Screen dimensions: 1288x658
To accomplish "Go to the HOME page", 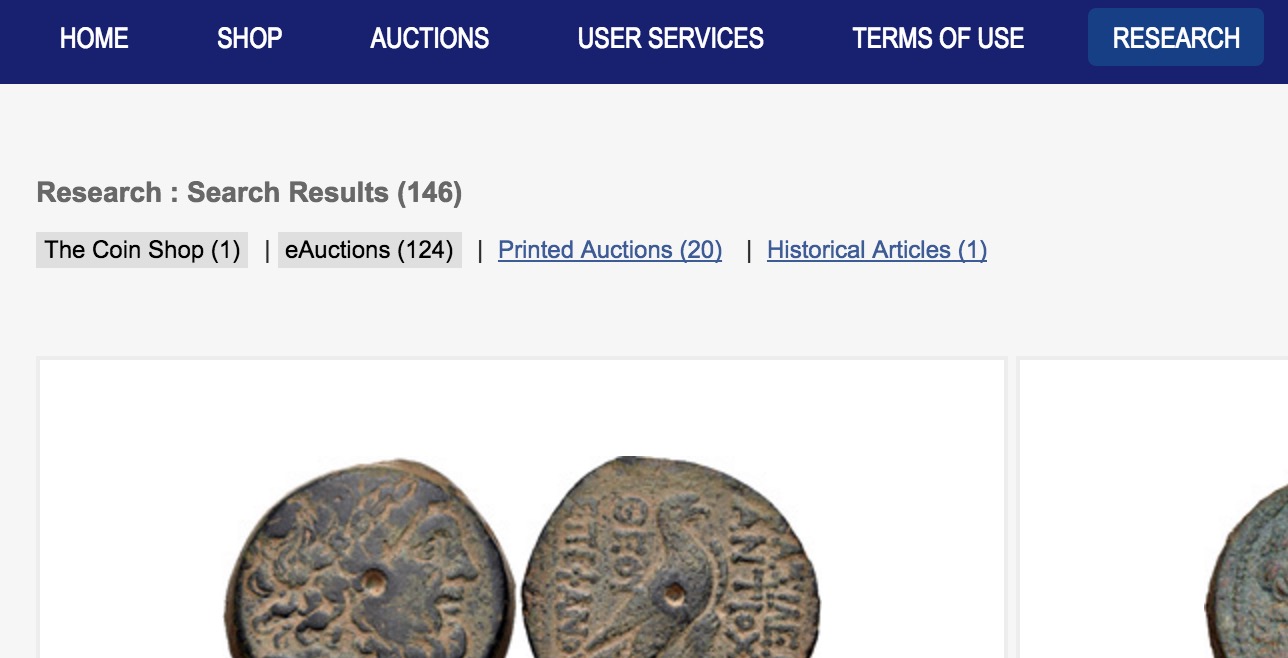I will coord(94,39).
